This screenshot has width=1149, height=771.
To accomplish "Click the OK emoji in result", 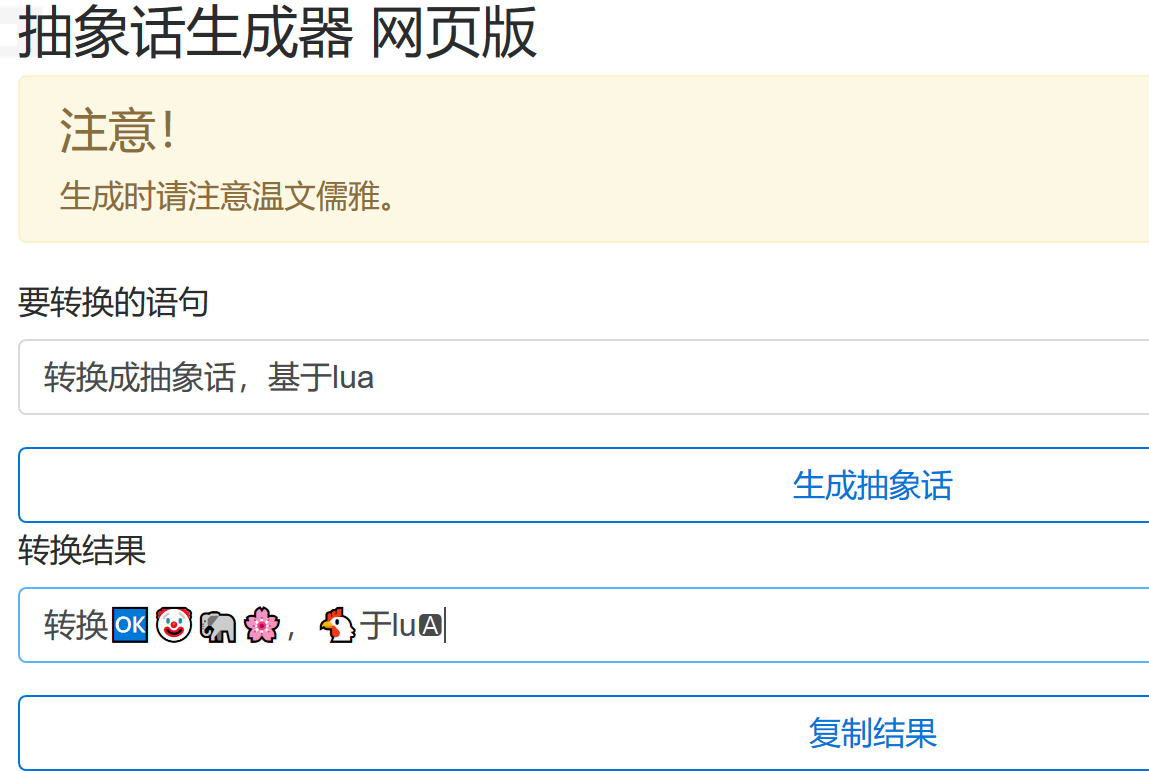I will [130, 626].
